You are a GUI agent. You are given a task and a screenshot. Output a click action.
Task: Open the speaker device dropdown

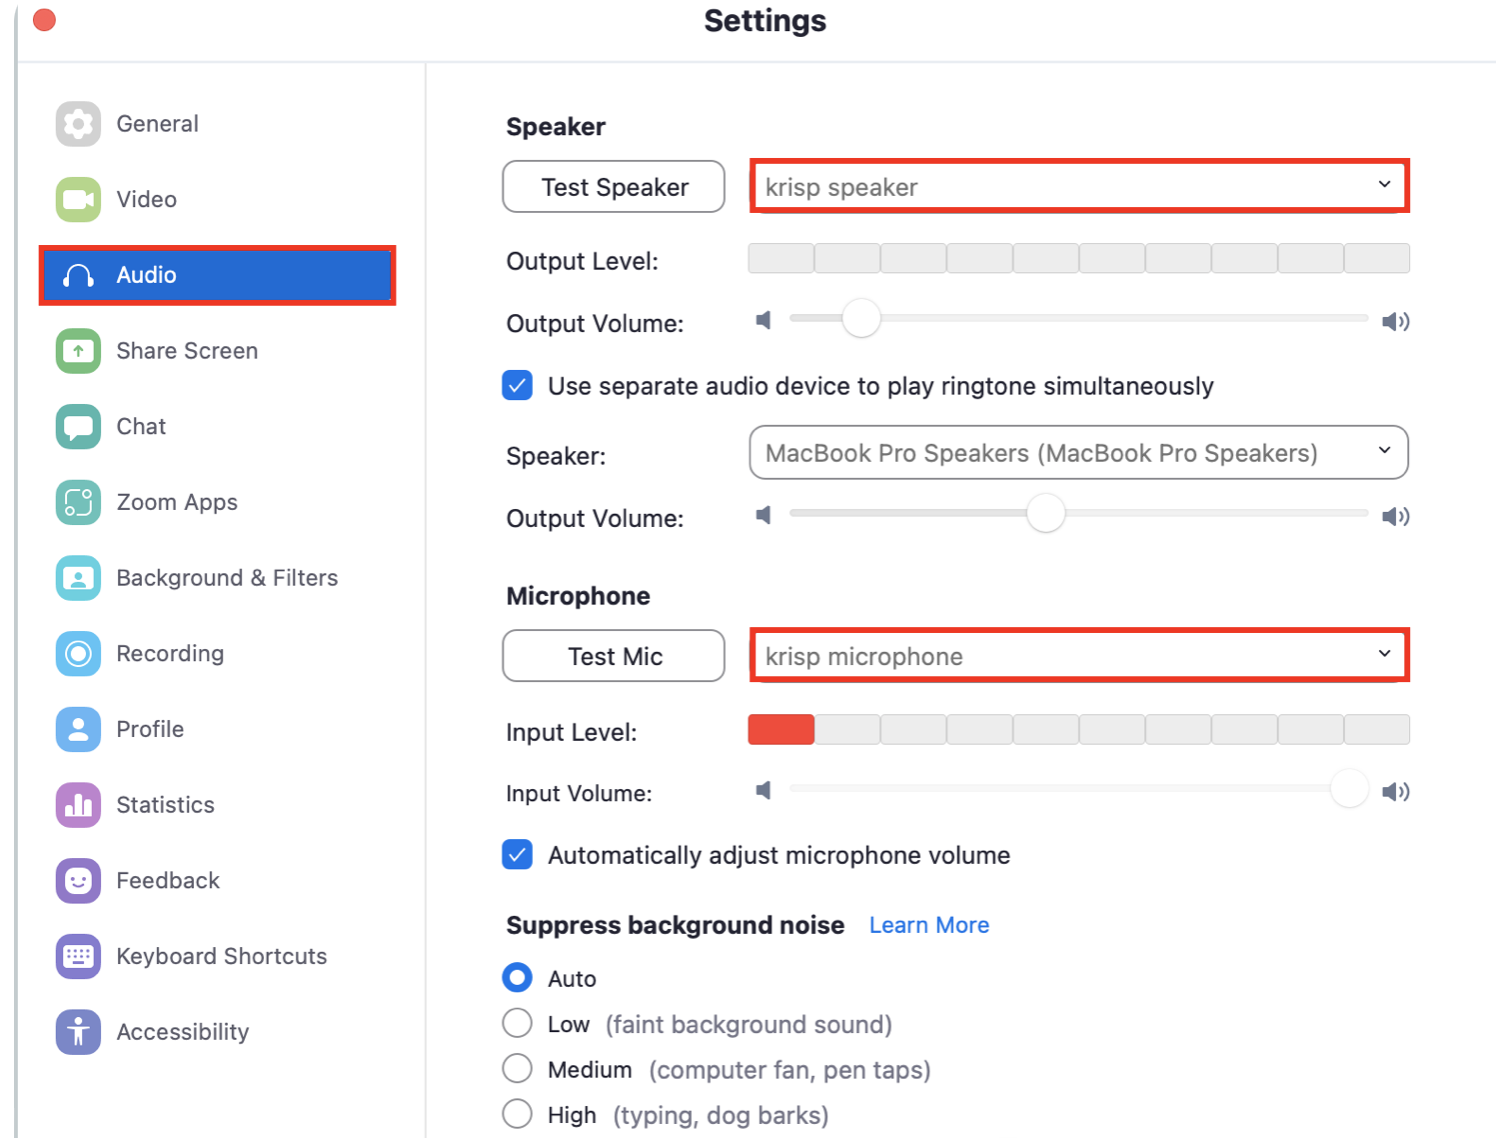(1383, 185)
